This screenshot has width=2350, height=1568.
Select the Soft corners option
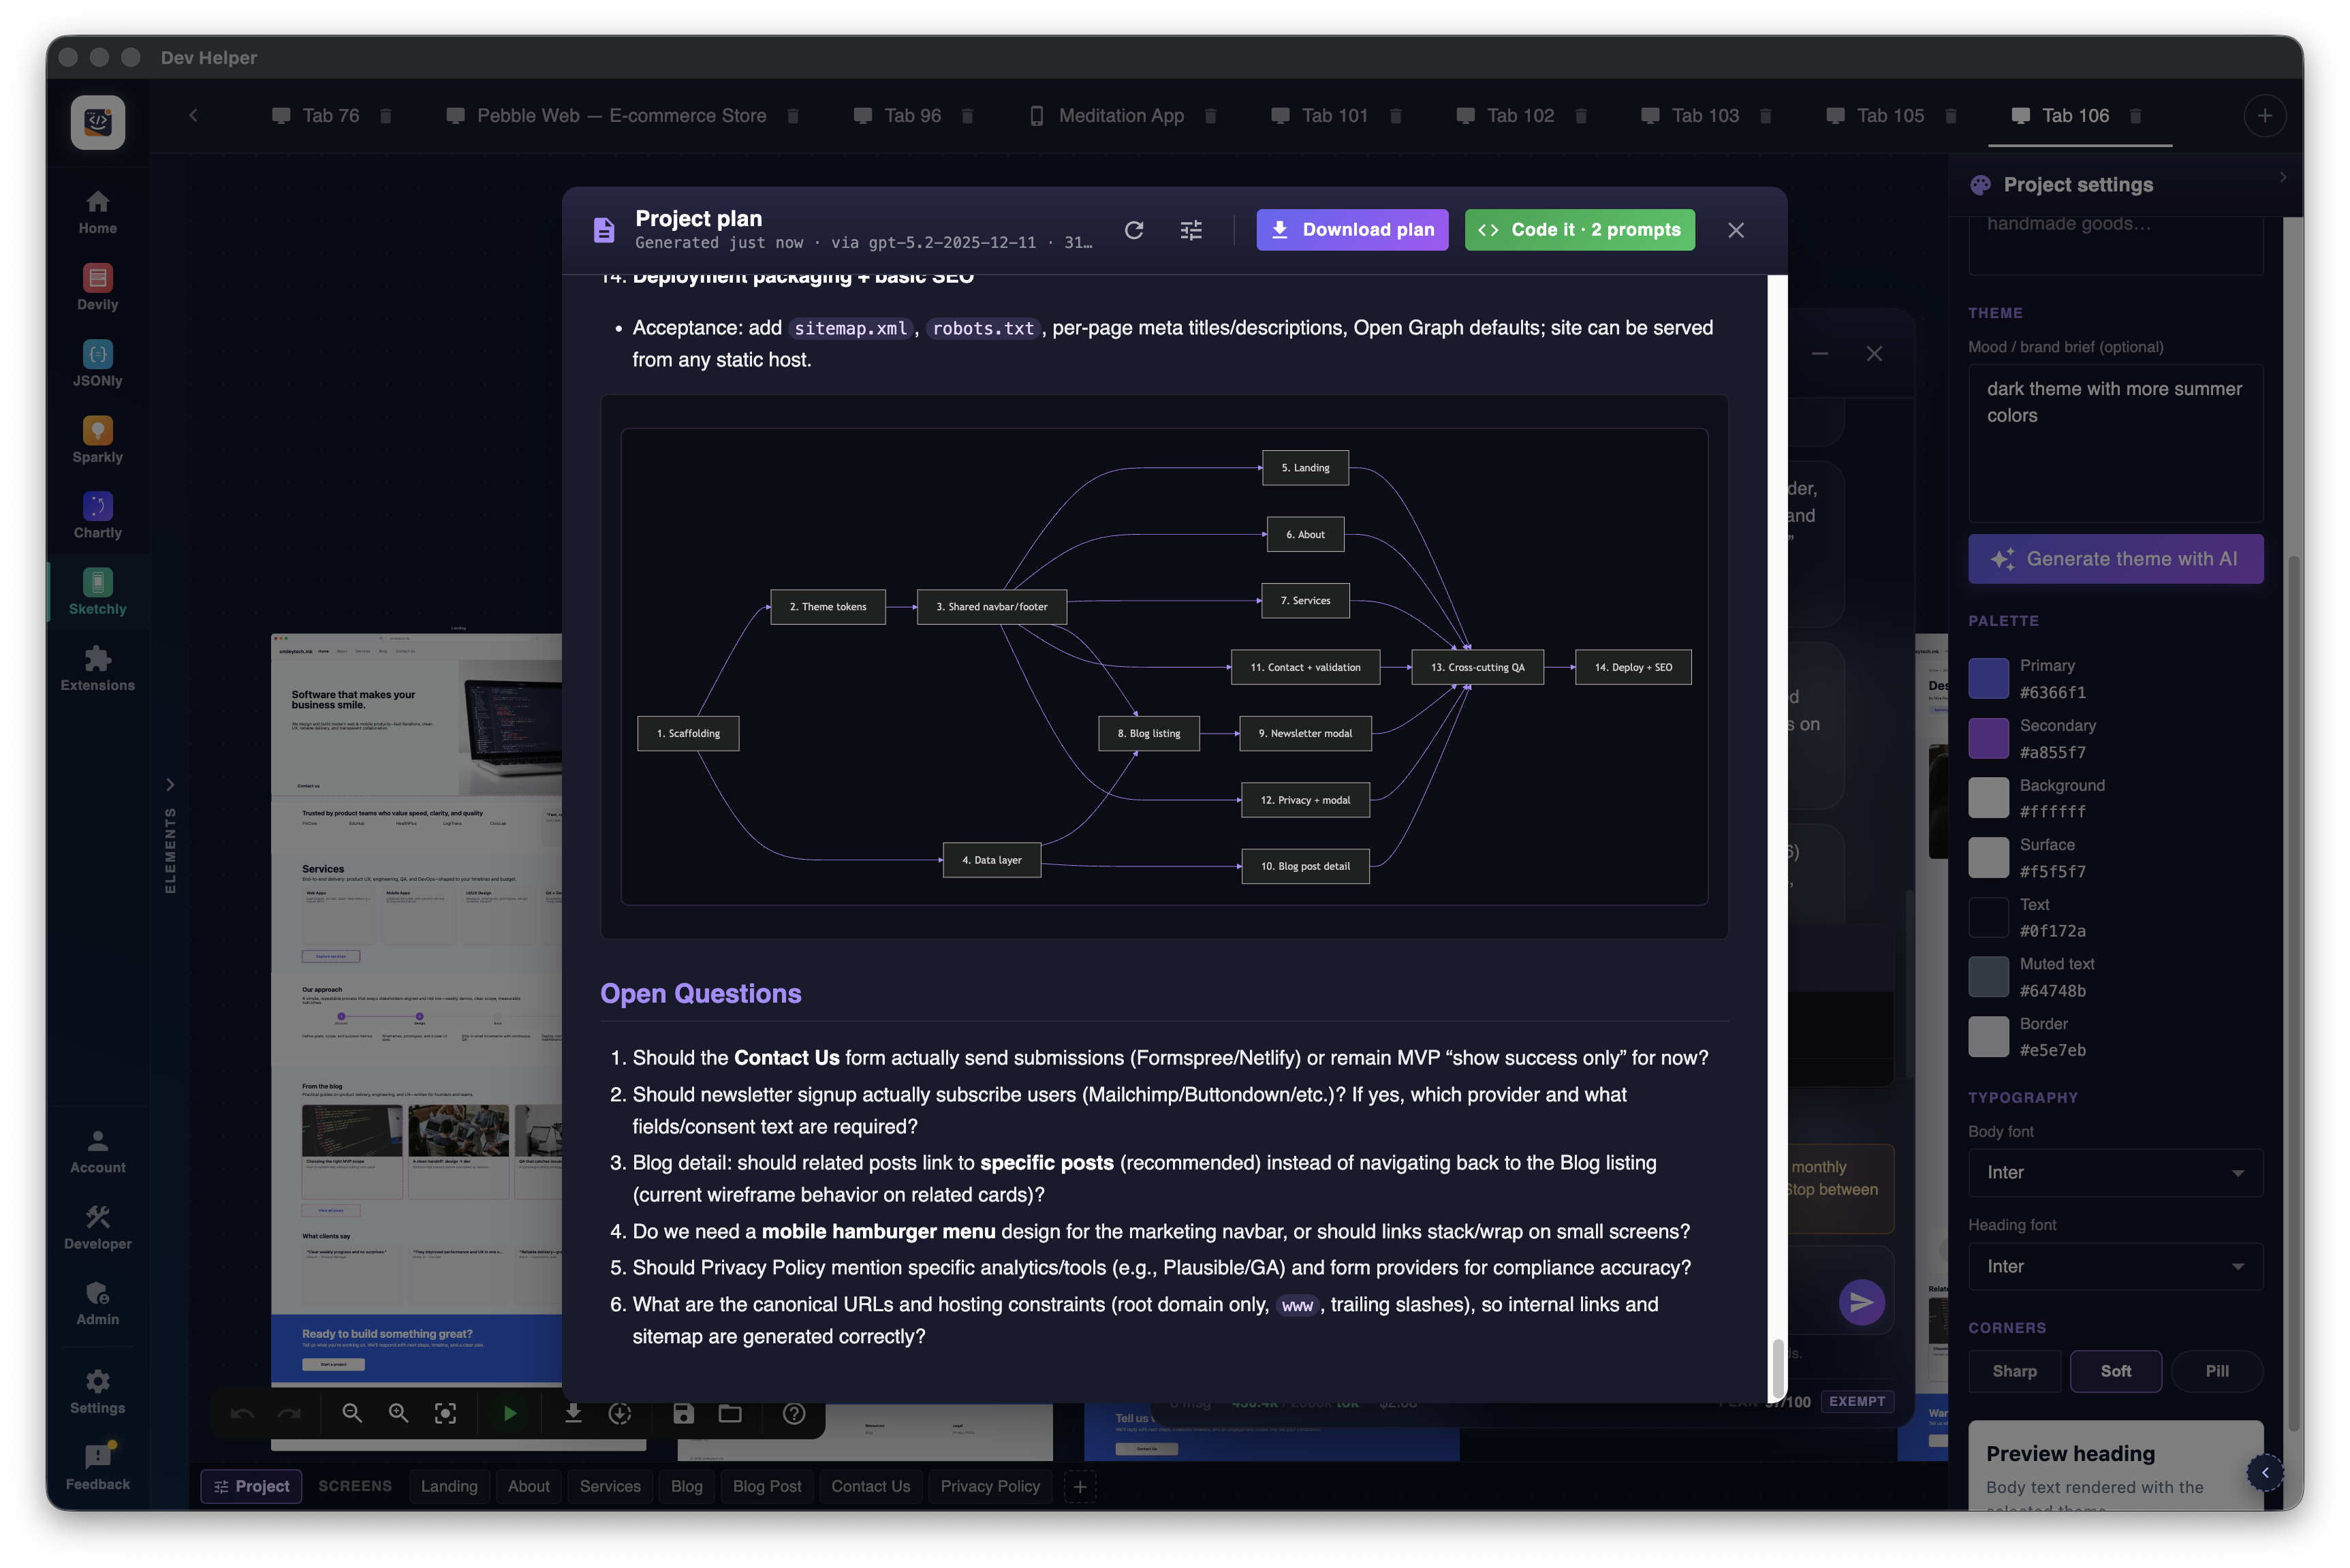point(2114,1370)
